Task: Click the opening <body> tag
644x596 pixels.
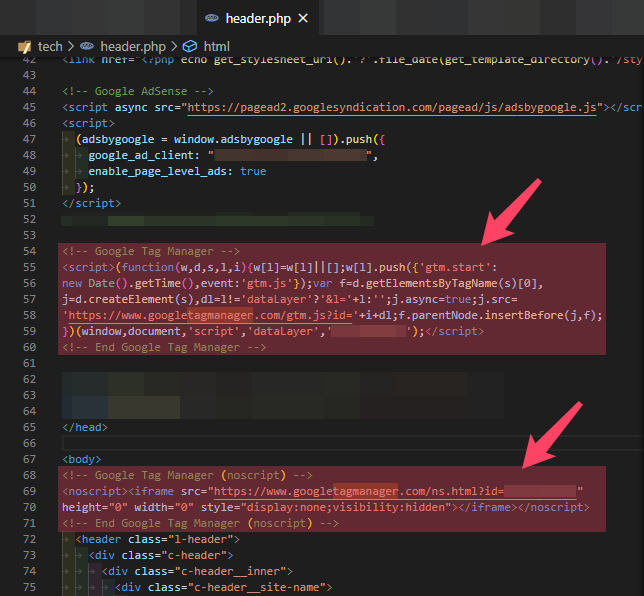Action: tap(82, 459)
